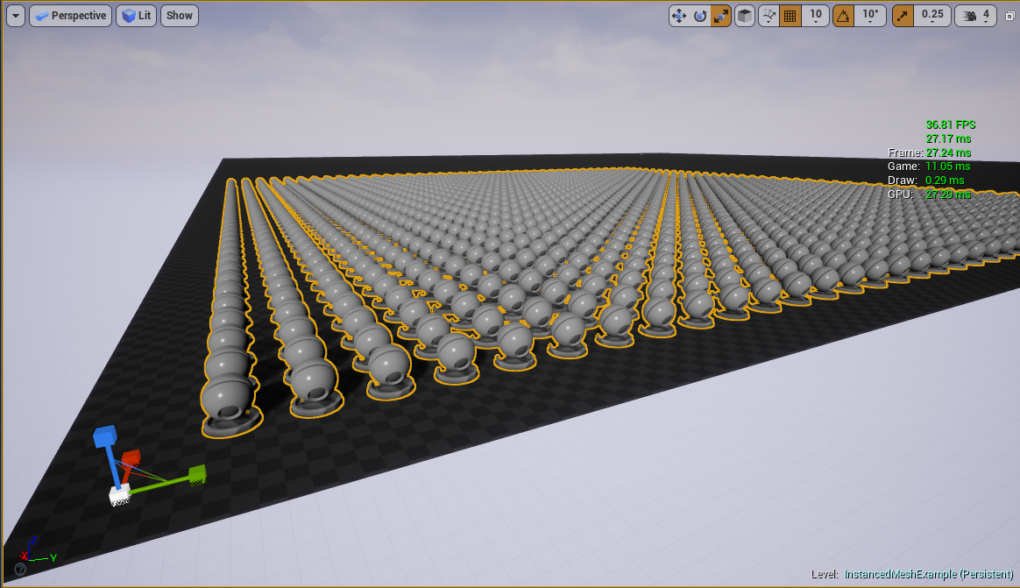Select the scale tool
Screen dimensions: 1020x588
coord(721,16)
